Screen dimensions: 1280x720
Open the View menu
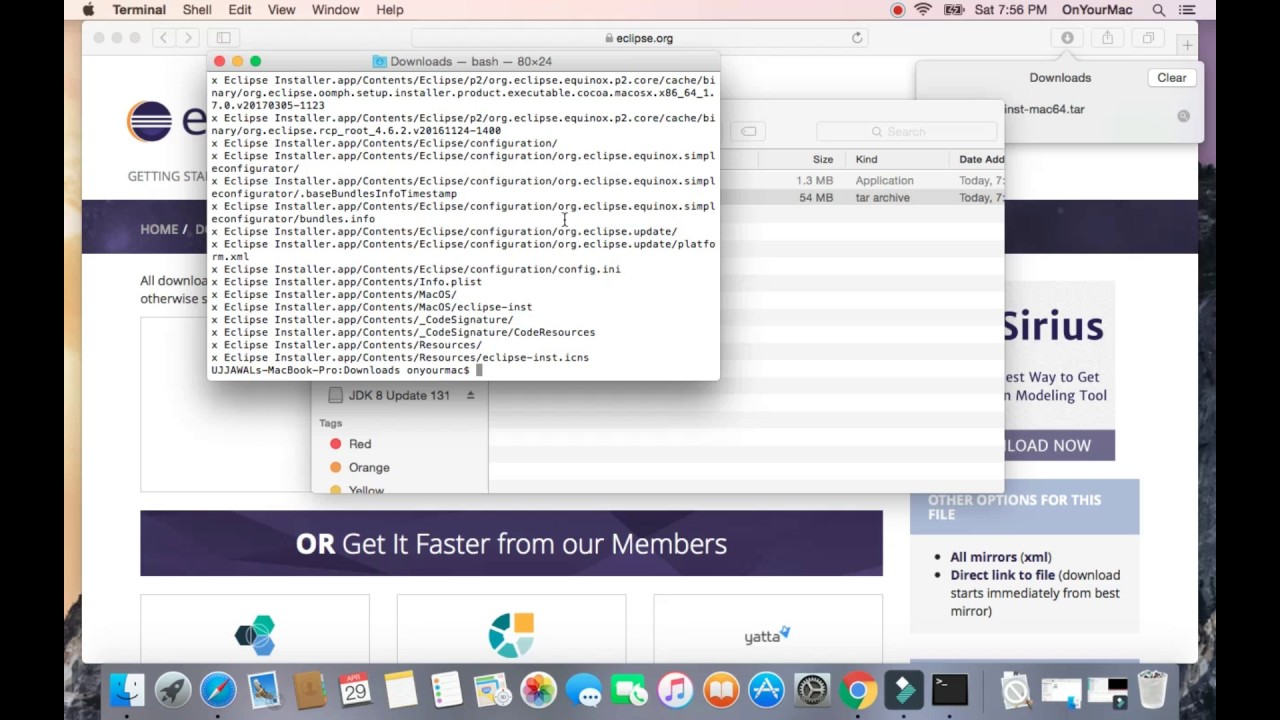pos(281,10)
